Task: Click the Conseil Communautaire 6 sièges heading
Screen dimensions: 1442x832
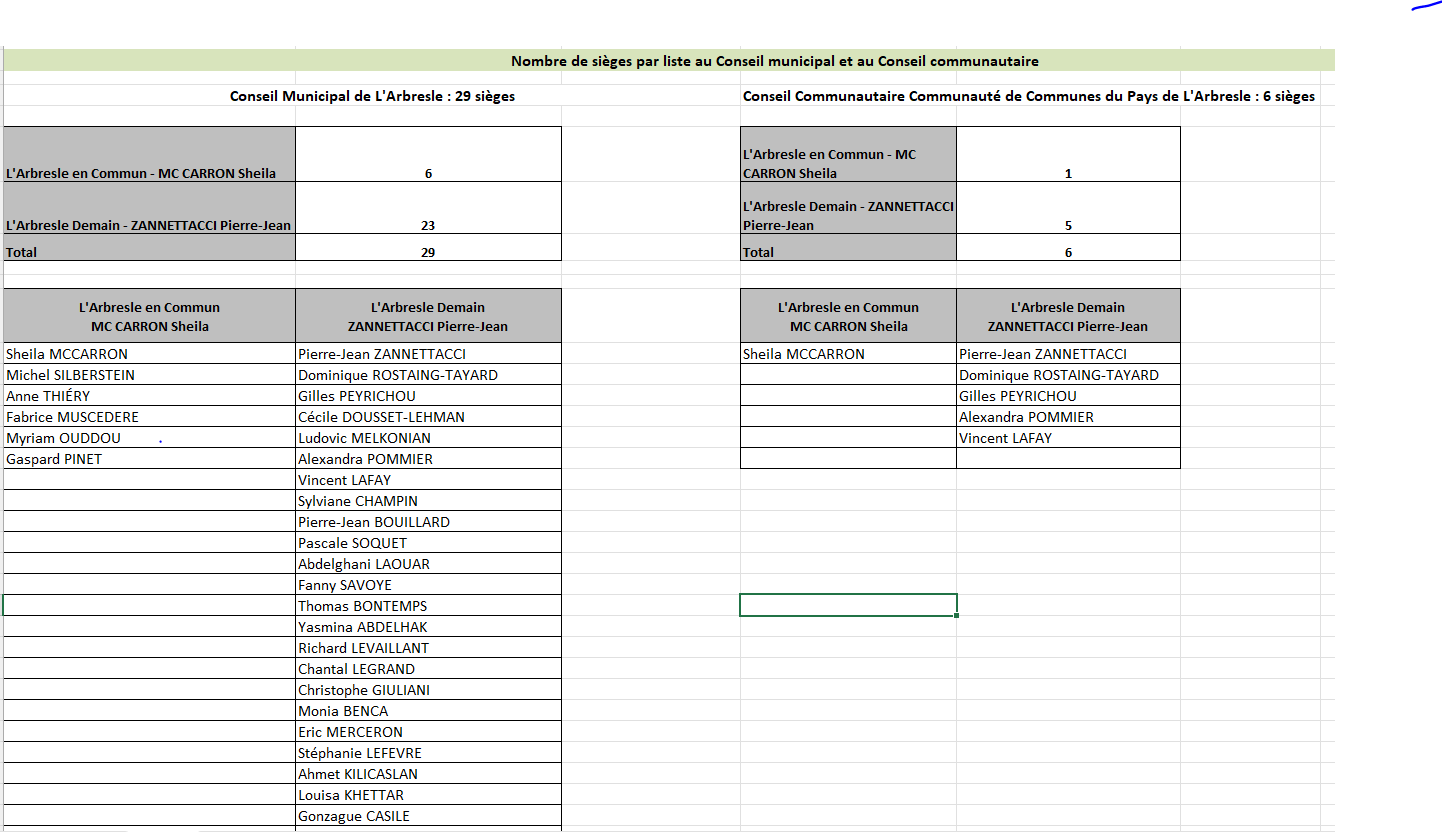Action: [1028, 96]
